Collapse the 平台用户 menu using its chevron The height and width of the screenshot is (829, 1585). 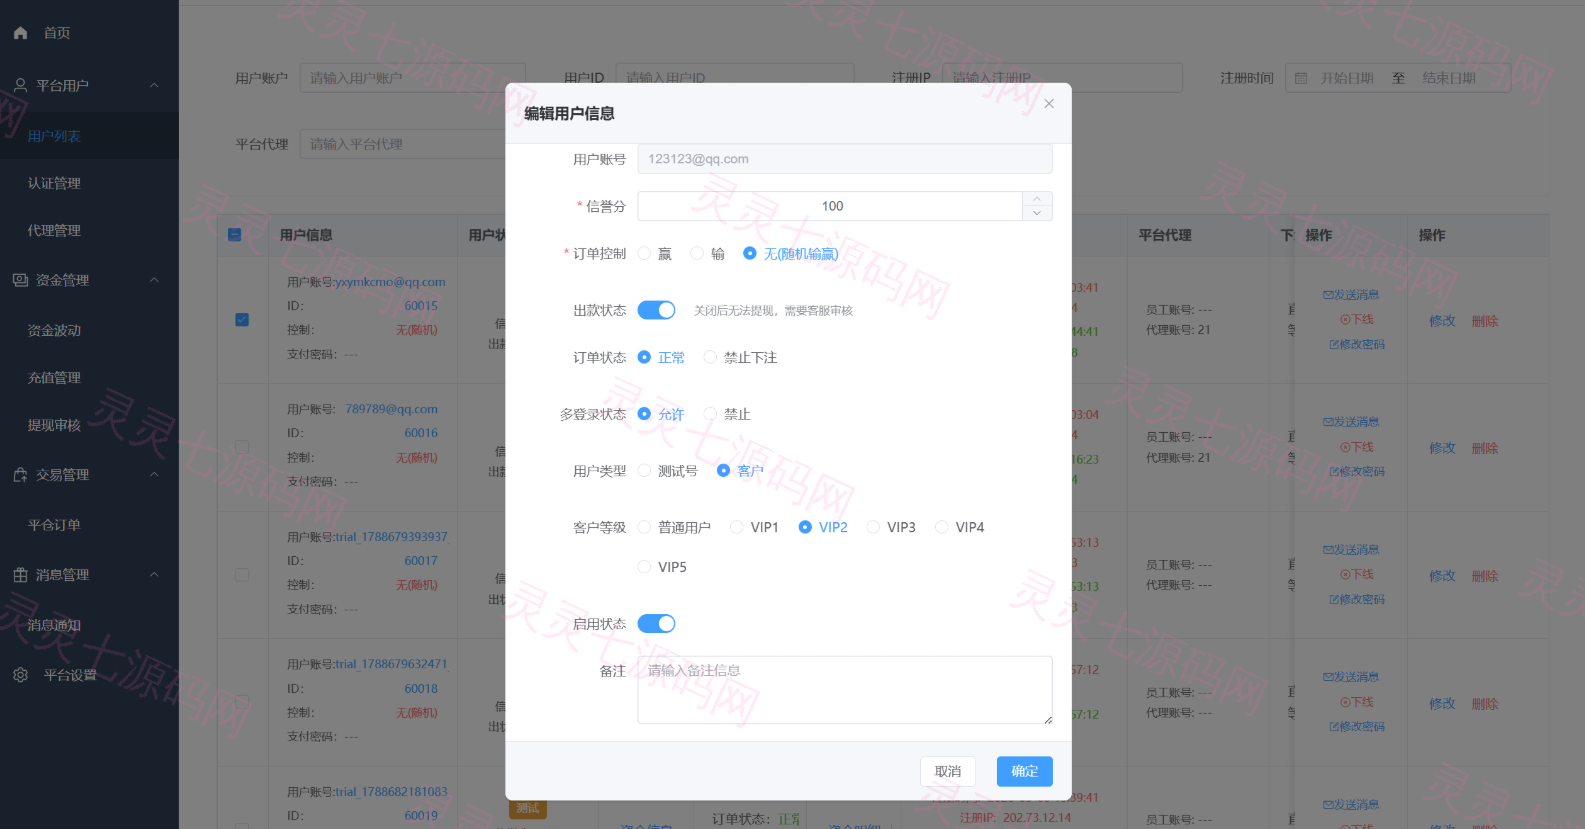[x=154, y=85]
